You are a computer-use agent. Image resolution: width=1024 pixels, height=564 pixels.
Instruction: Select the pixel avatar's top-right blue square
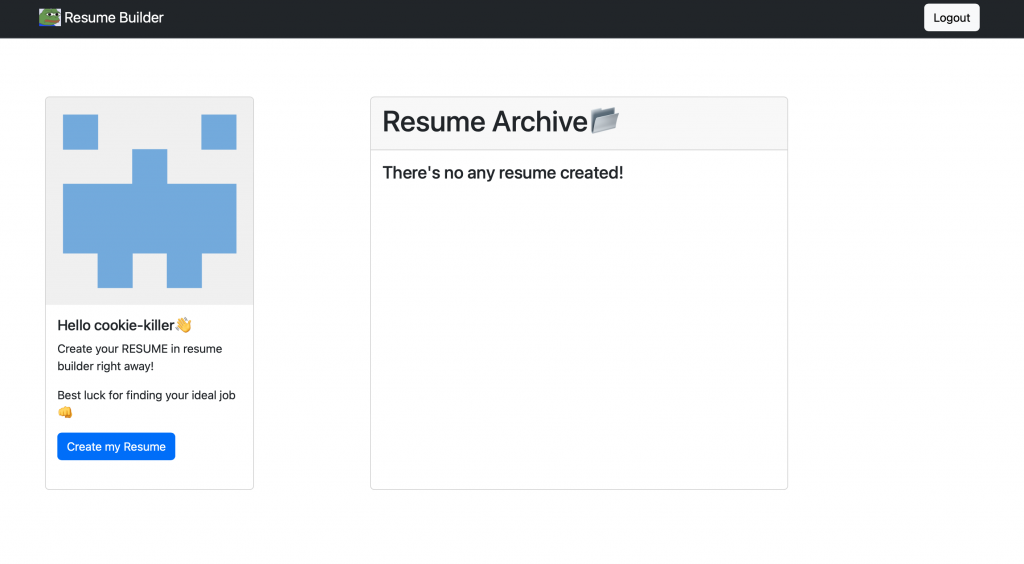(x=219, y=132)
